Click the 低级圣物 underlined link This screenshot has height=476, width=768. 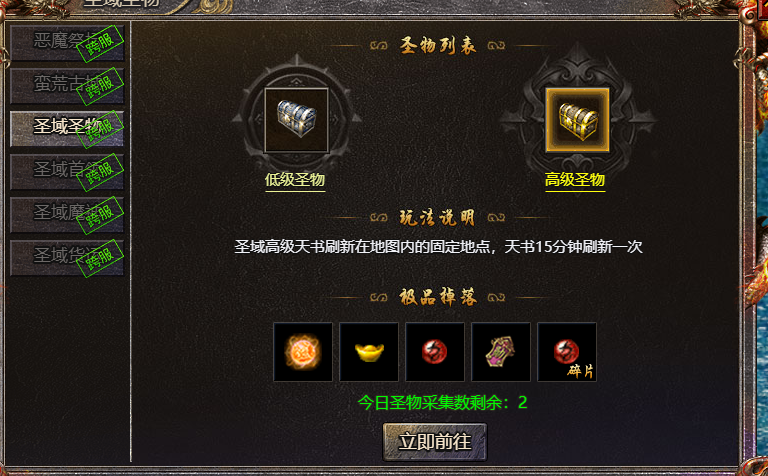pos(295,180)
